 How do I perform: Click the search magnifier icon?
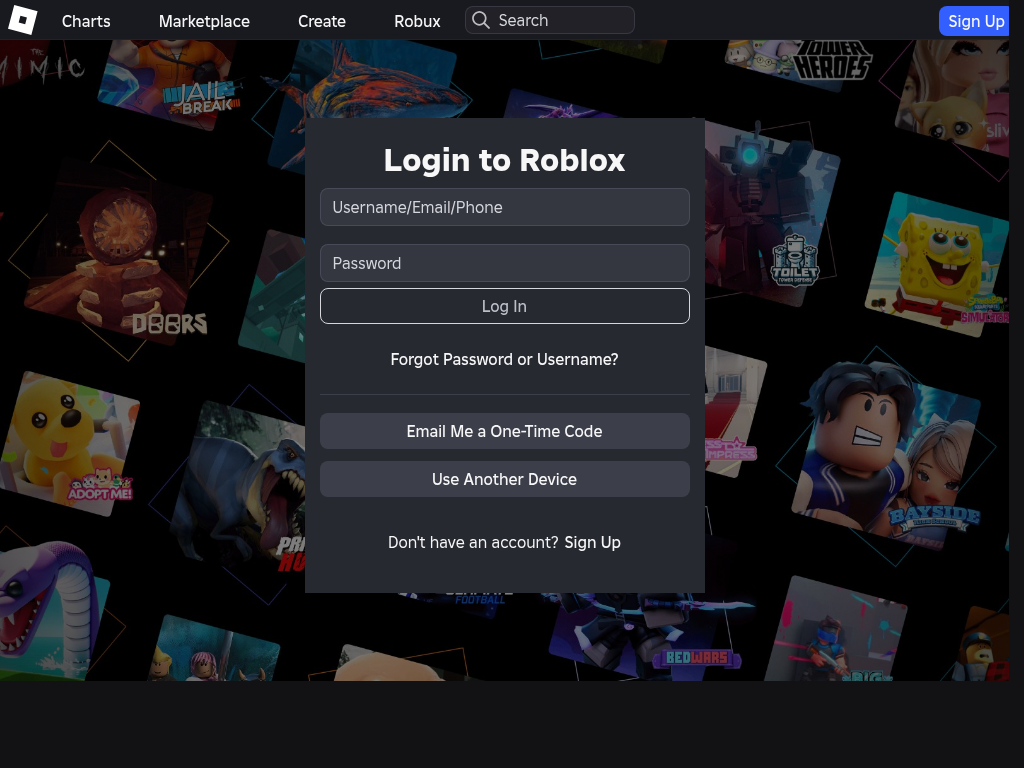(481, 20)
